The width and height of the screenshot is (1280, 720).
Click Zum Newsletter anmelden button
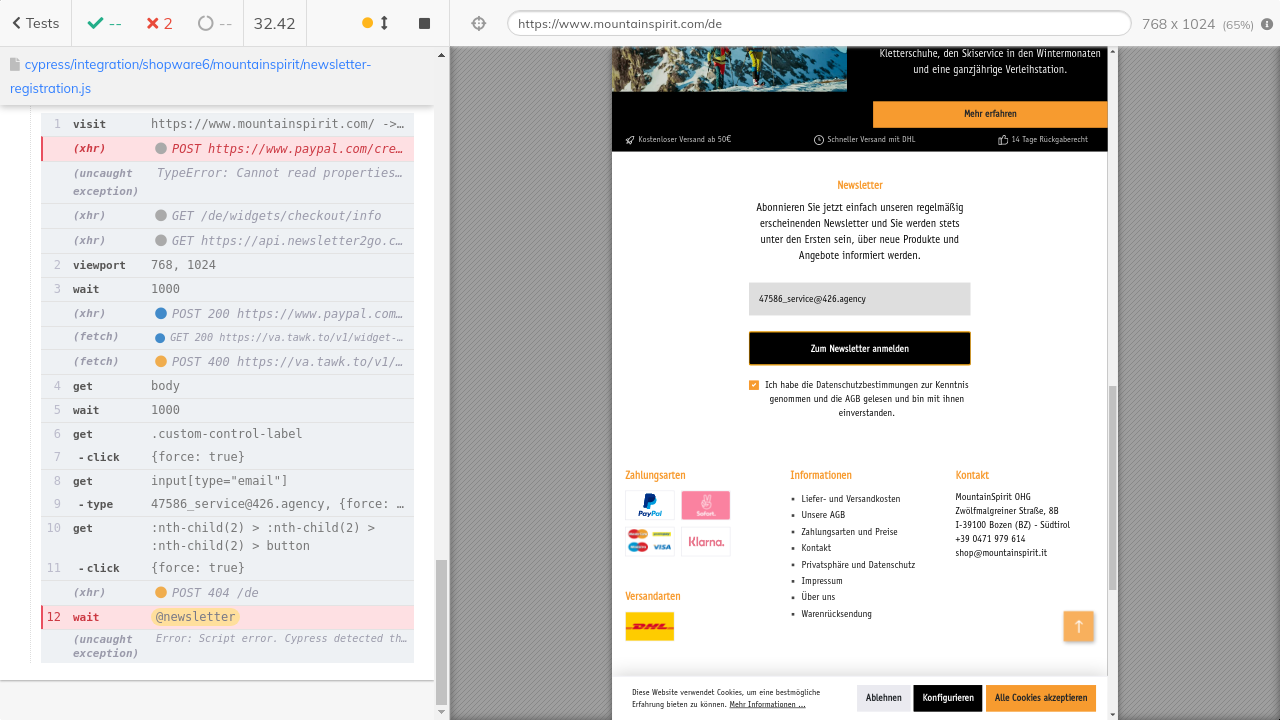[859, 349]
